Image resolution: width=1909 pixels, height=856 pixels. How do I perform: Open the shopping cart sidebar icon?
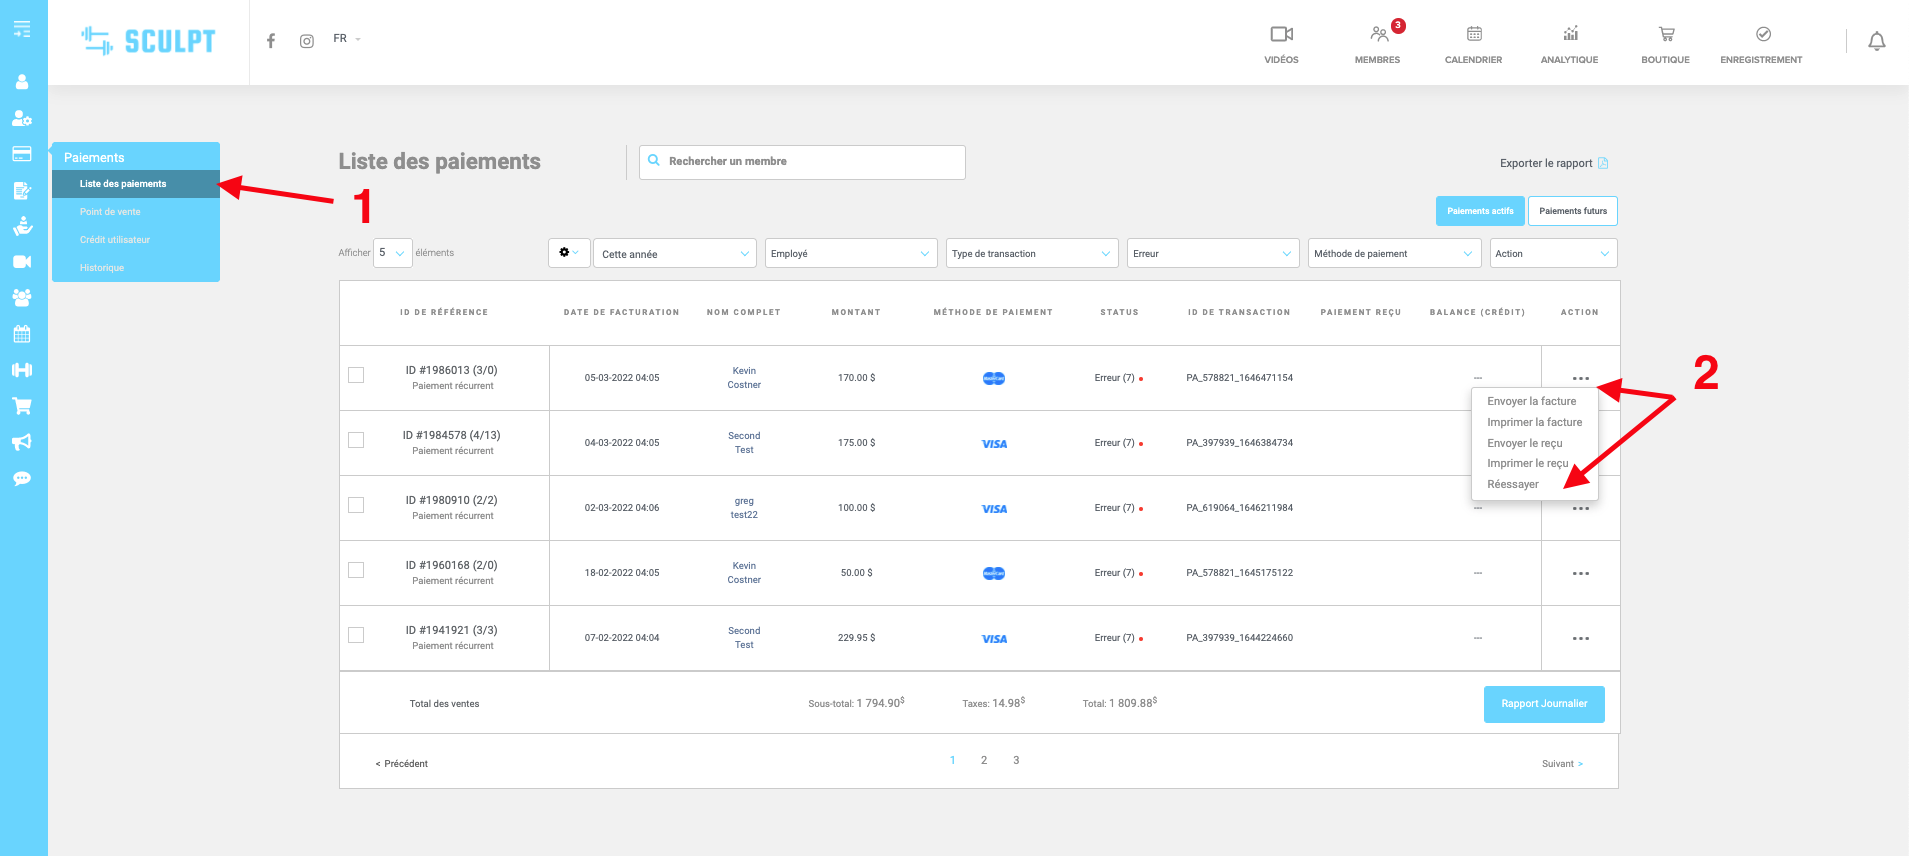[x=22, y=406]
